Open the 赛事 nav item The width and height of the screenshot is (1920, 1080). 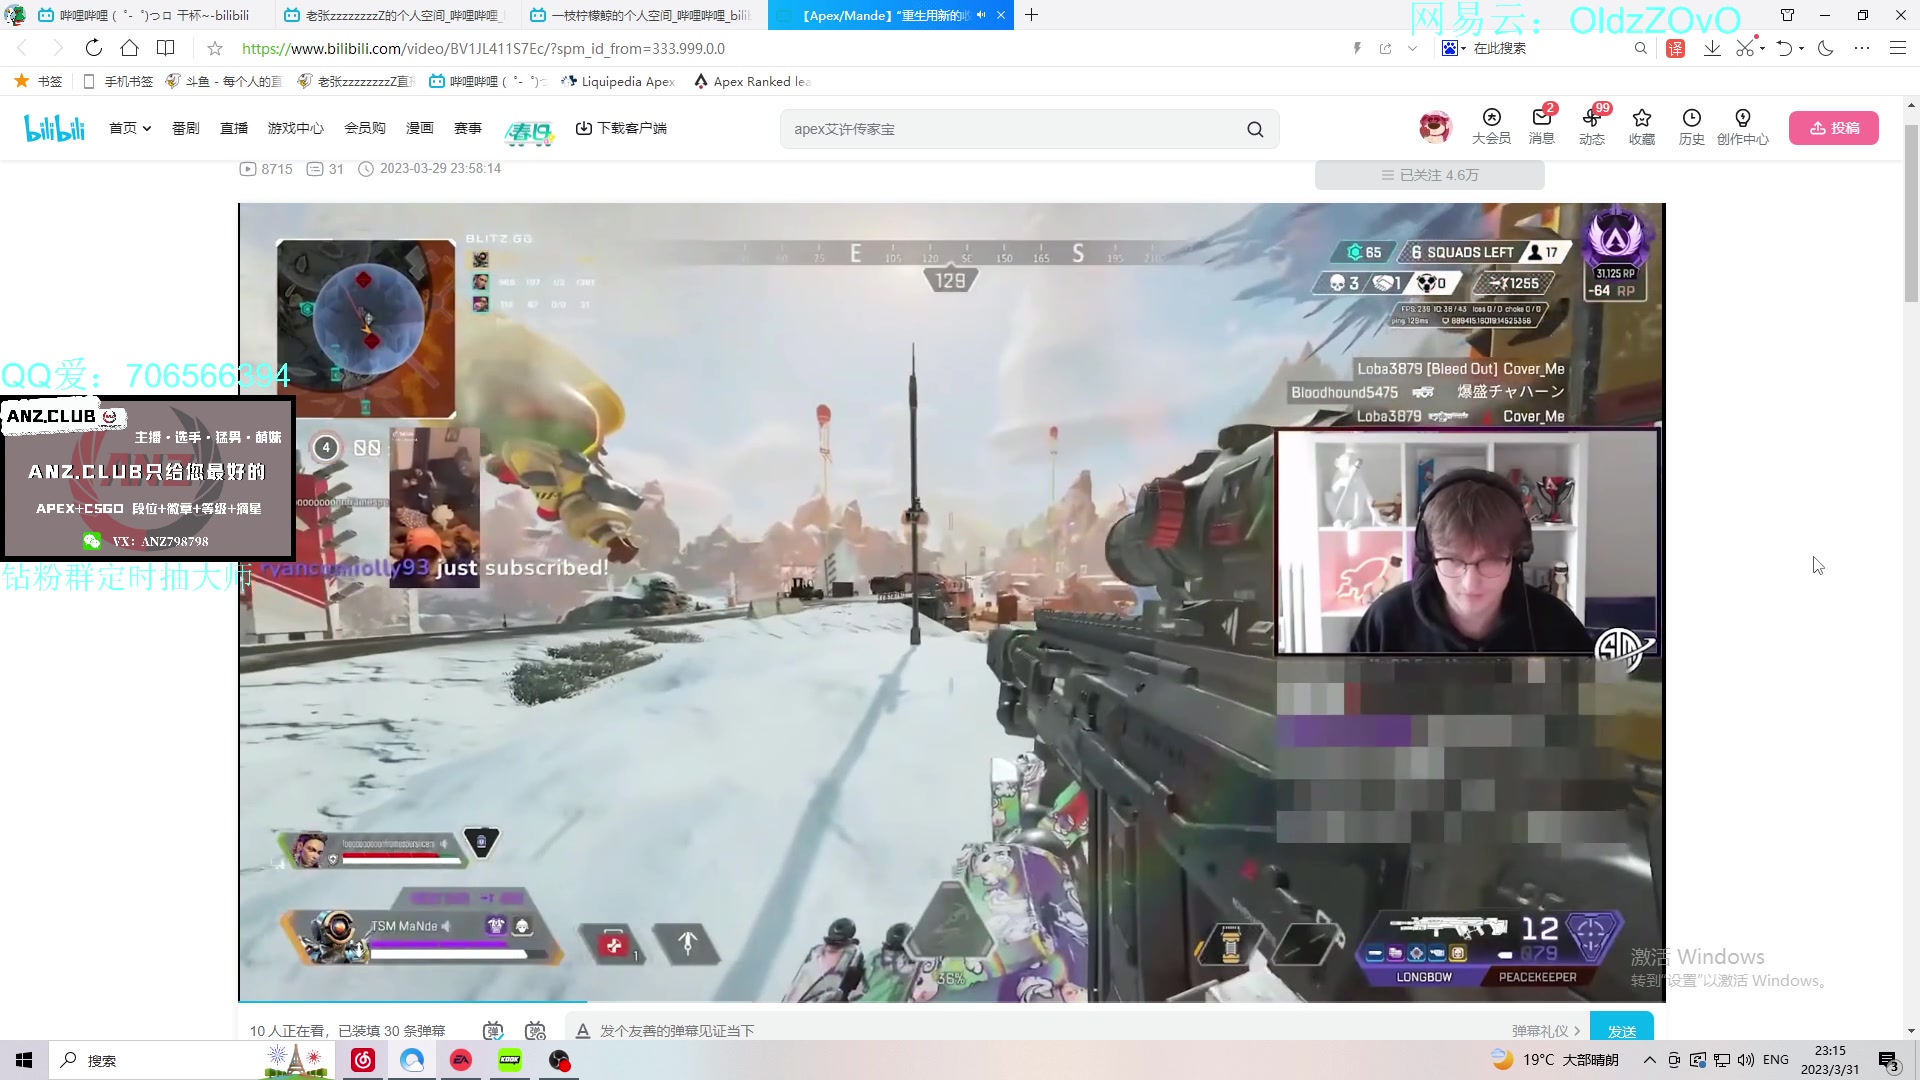(x=467, y=128)
